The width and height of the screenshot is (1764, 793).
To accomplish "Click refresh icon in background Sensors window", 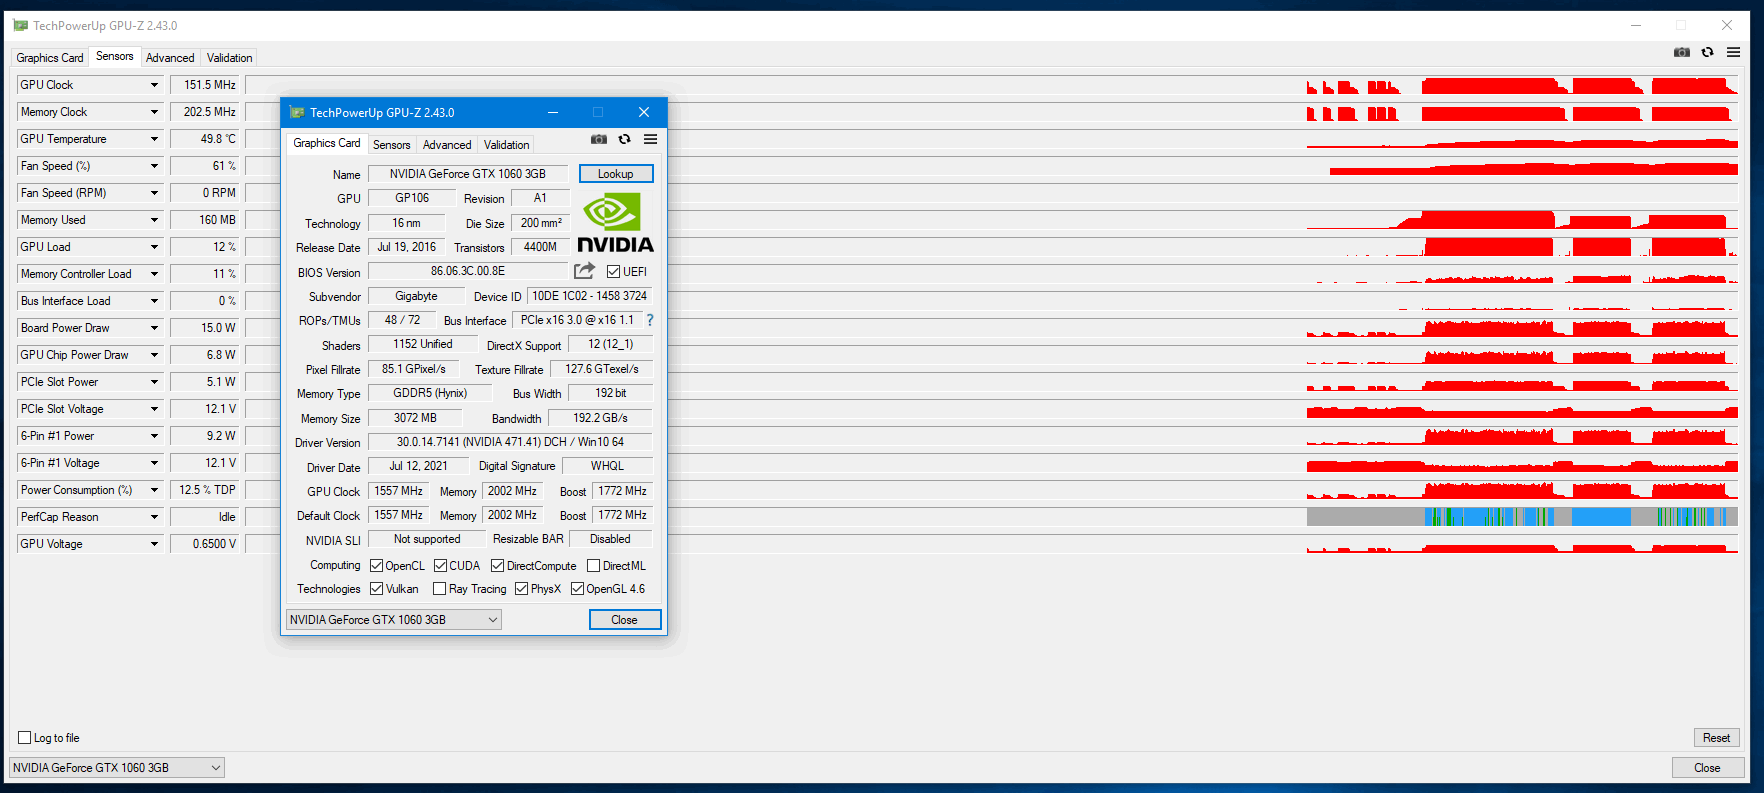I will [1707, 52].
